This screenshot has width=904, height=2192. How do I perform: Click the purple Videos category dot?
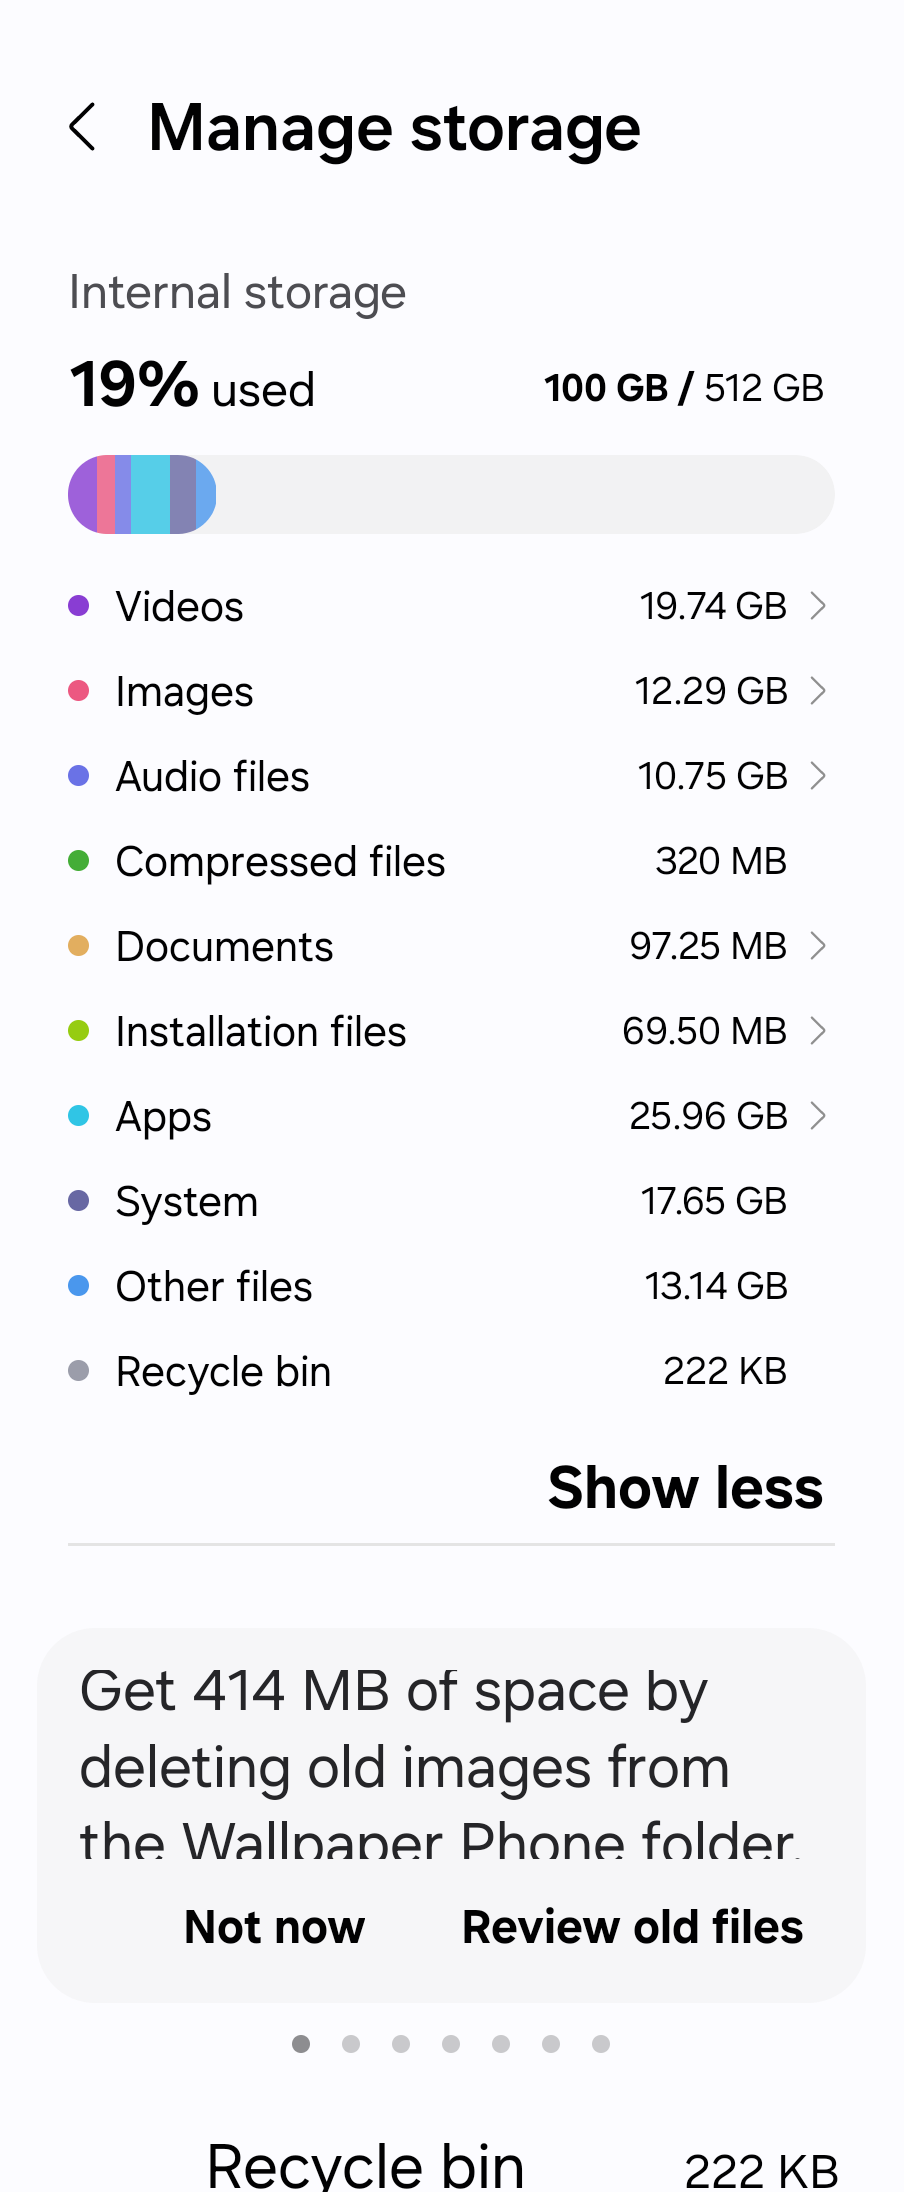79,605
